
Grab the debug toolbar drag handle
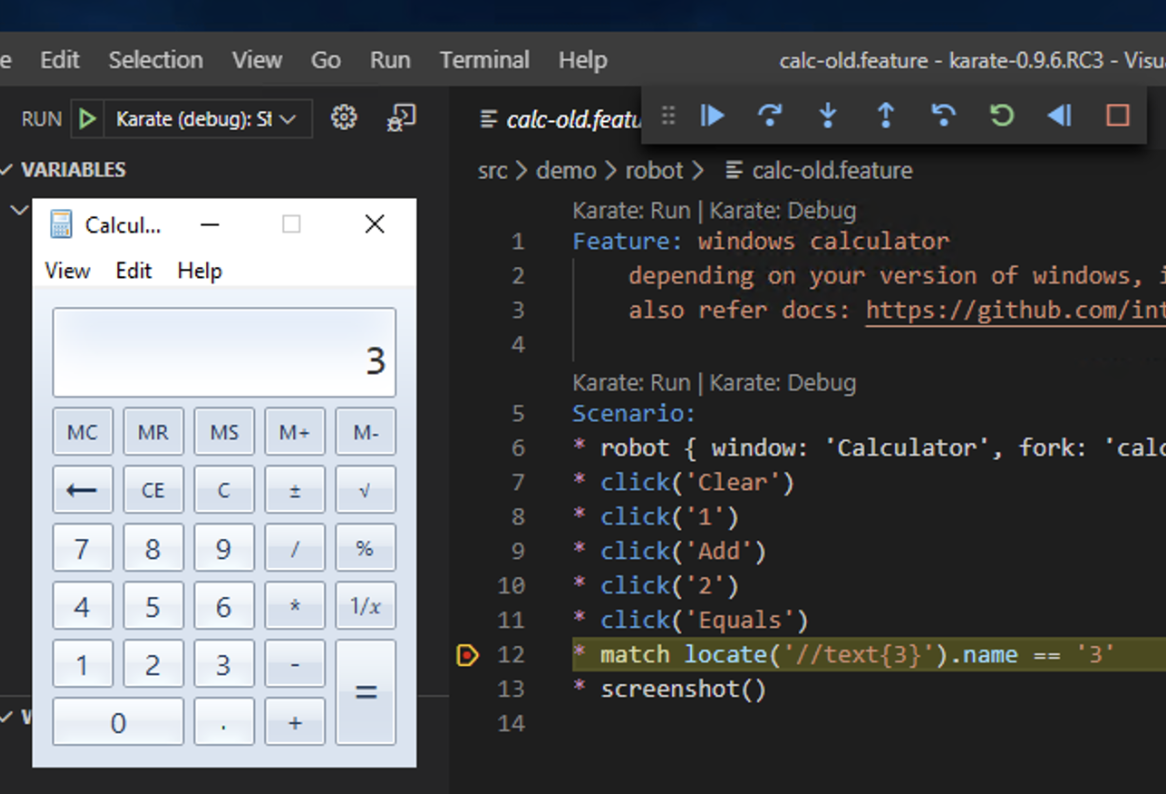668,115
